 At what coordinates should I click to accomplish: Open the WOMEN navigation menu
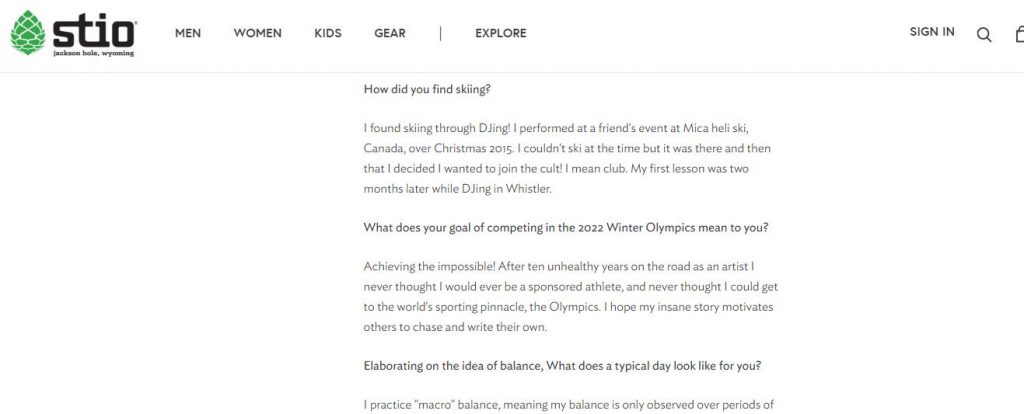pos(257,33)
